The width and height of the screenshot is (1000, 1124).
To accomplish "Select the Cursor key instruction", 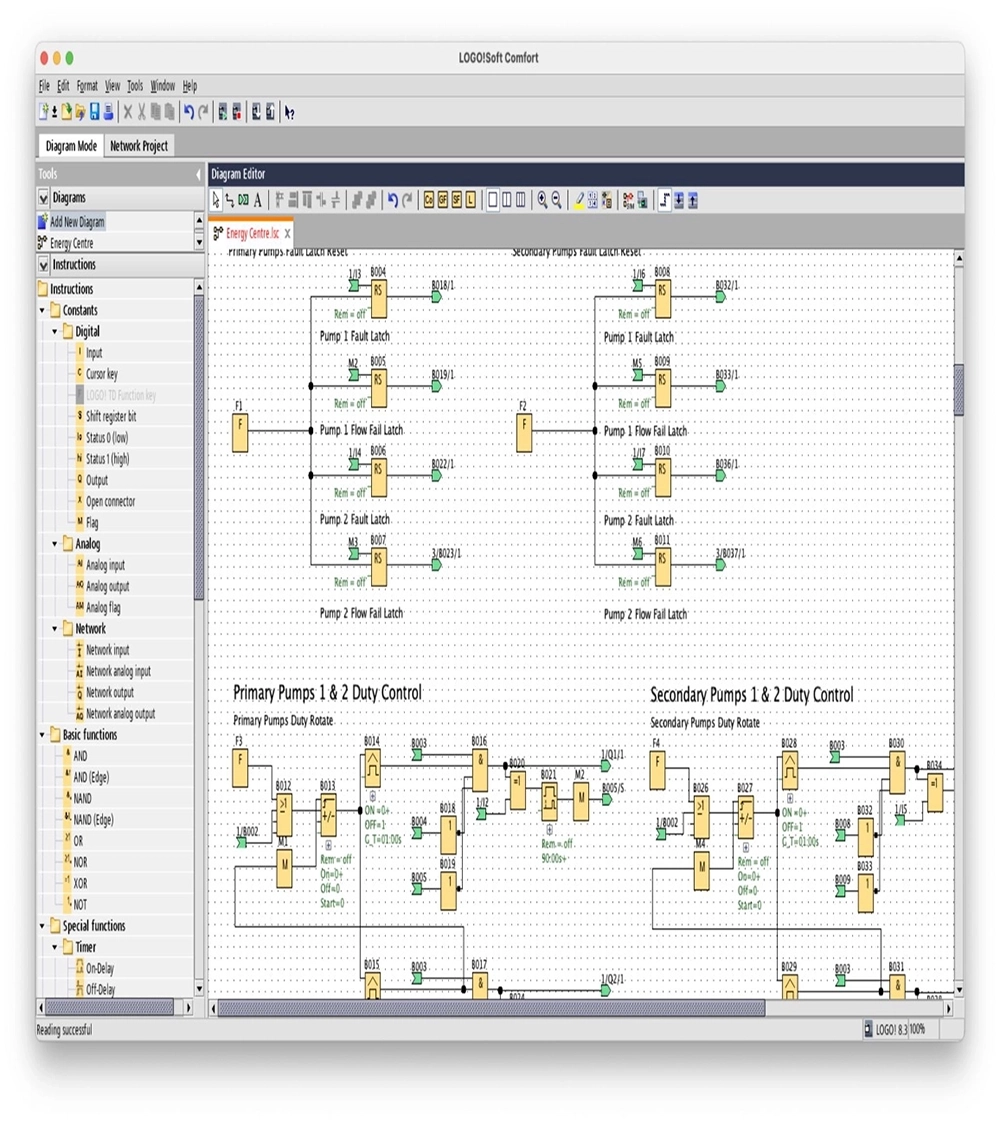I will (102, 374).
